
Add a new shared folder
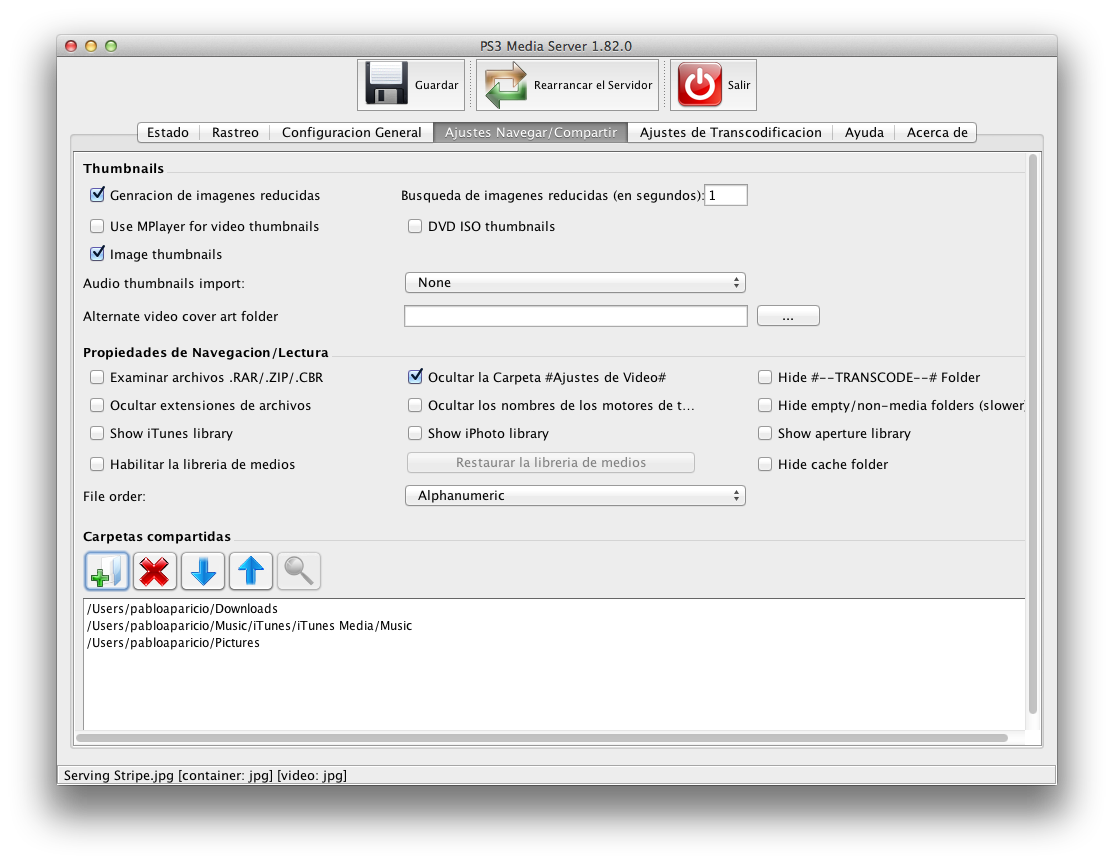[107, 571]
